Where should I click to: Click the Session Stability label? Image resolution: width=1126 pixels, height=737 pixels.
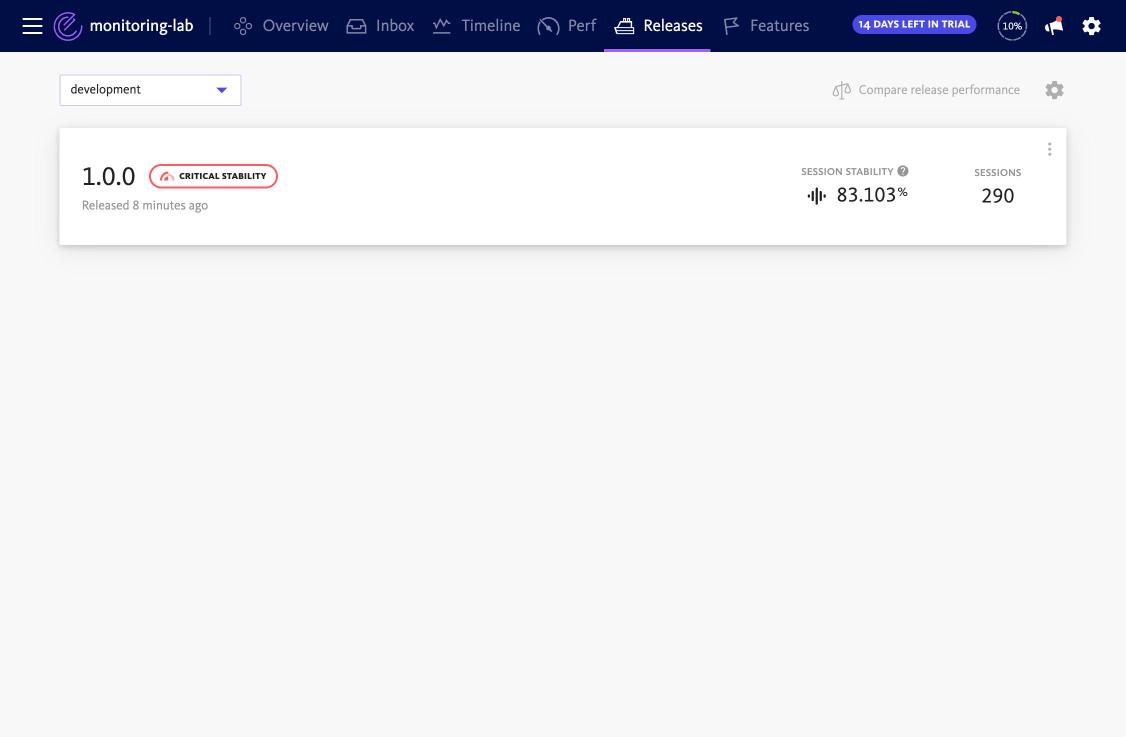coord(847,172)
